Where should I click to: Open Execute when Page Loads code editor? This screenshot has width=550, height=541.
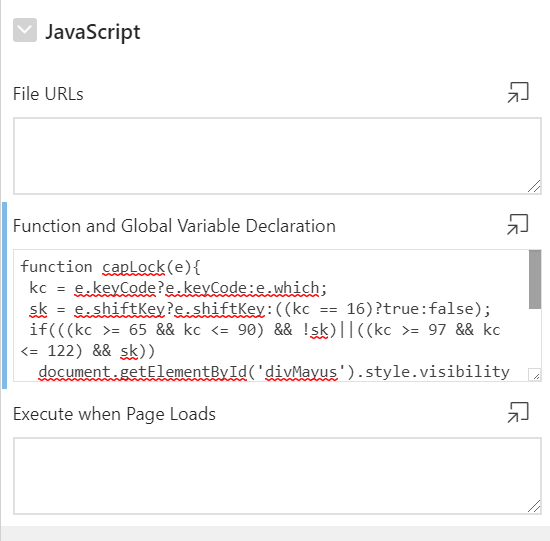[x=518, y=413]
